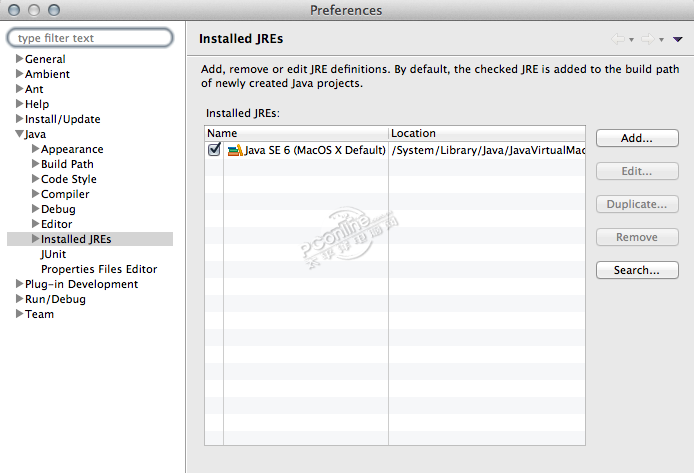The height and width of the screenshot is (473, 694).
Task: Select the Compiler preferences item
Action: (65, 194)
